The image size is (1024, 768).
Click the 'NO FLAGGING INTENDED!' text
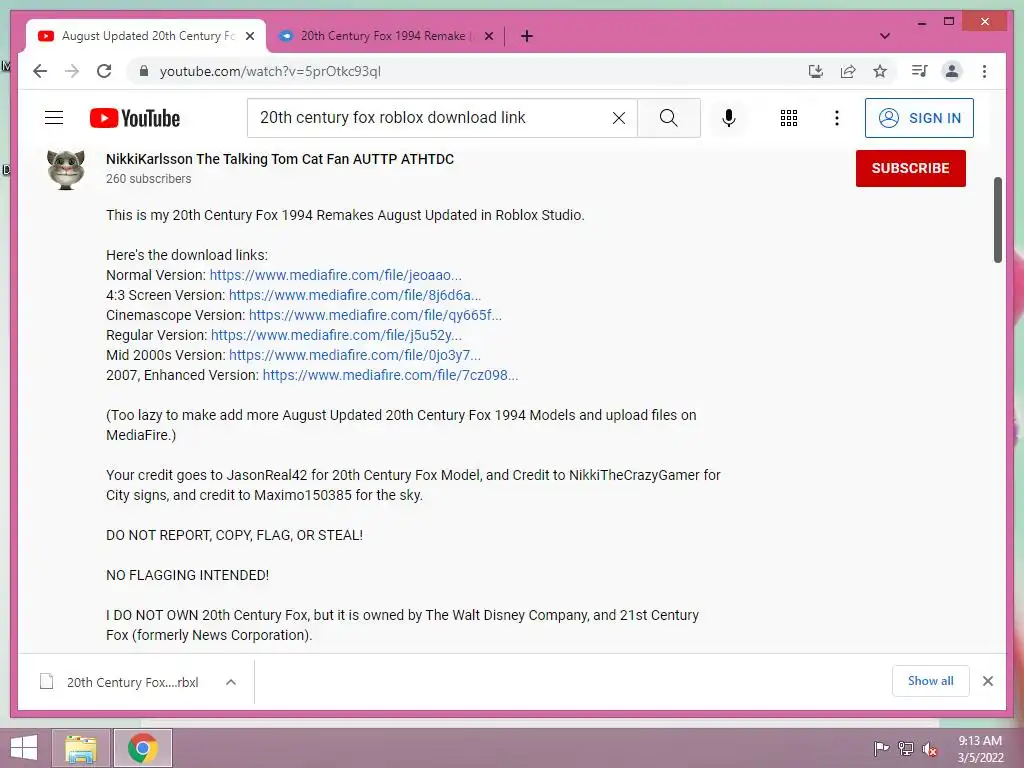point(187,575)
